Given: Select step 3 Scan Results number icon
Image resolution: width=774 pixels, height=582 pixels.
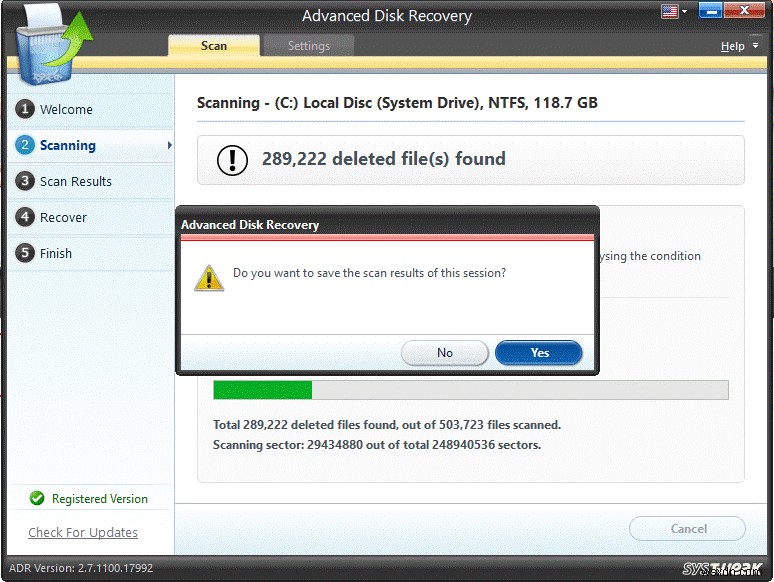Looking at the screenshot, I should coord(24,181).
